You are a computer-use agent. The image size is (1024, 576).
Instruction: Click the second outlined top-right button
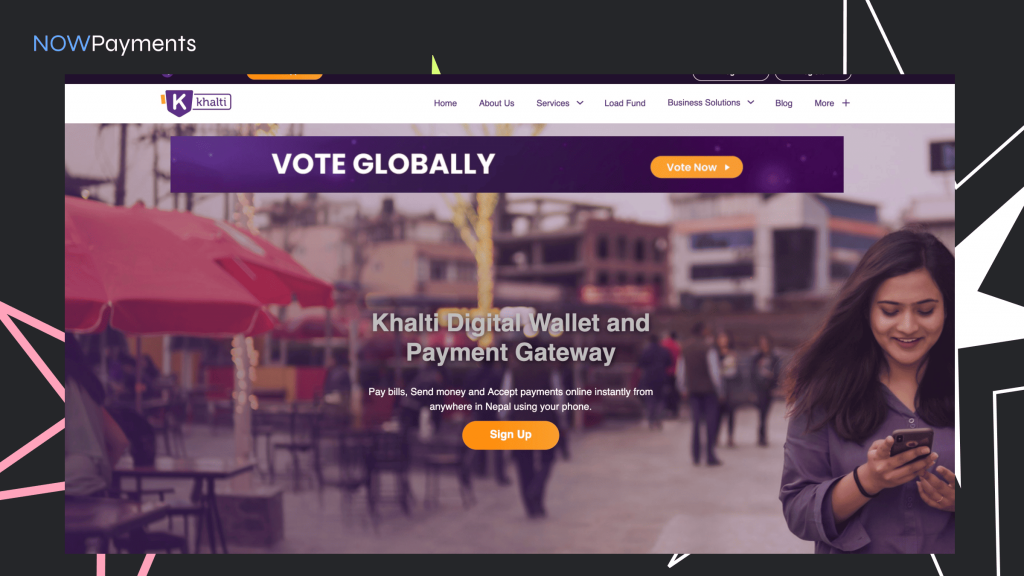click(x=812, y=77)
